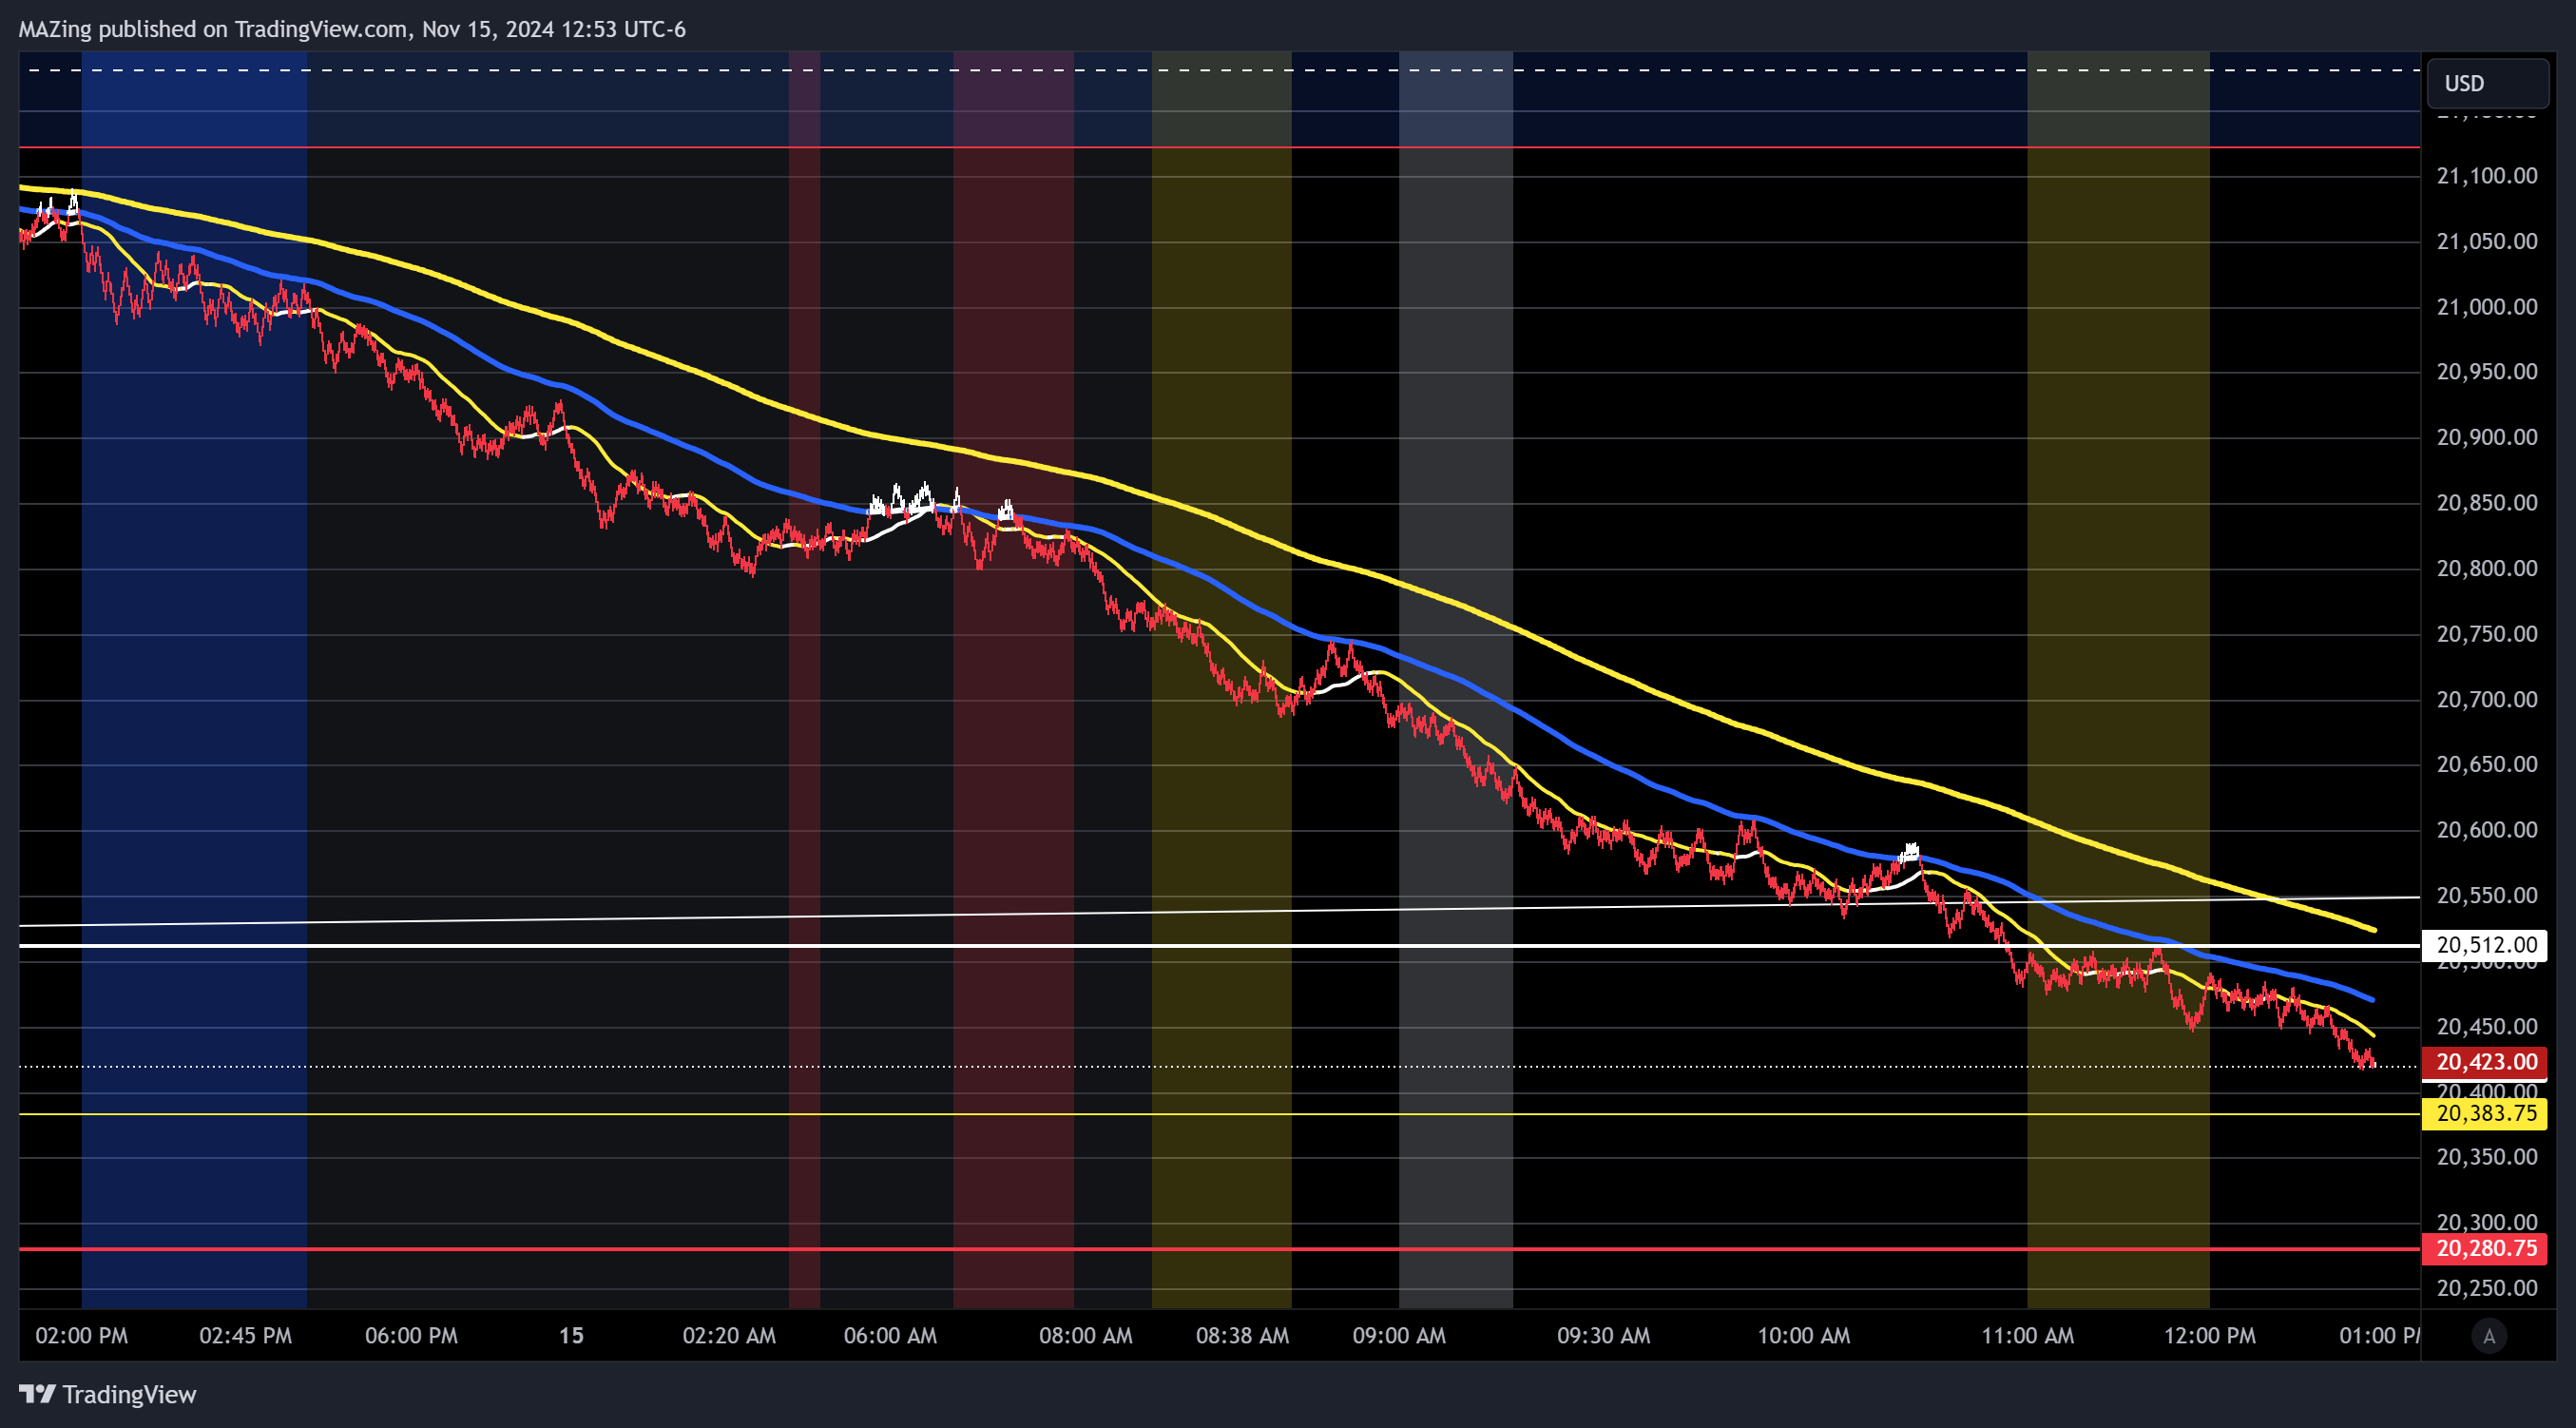The image size is (2576, 1428).
Task: Click the 21,100.00 price axis value
Action: (x=2487, y=176)
